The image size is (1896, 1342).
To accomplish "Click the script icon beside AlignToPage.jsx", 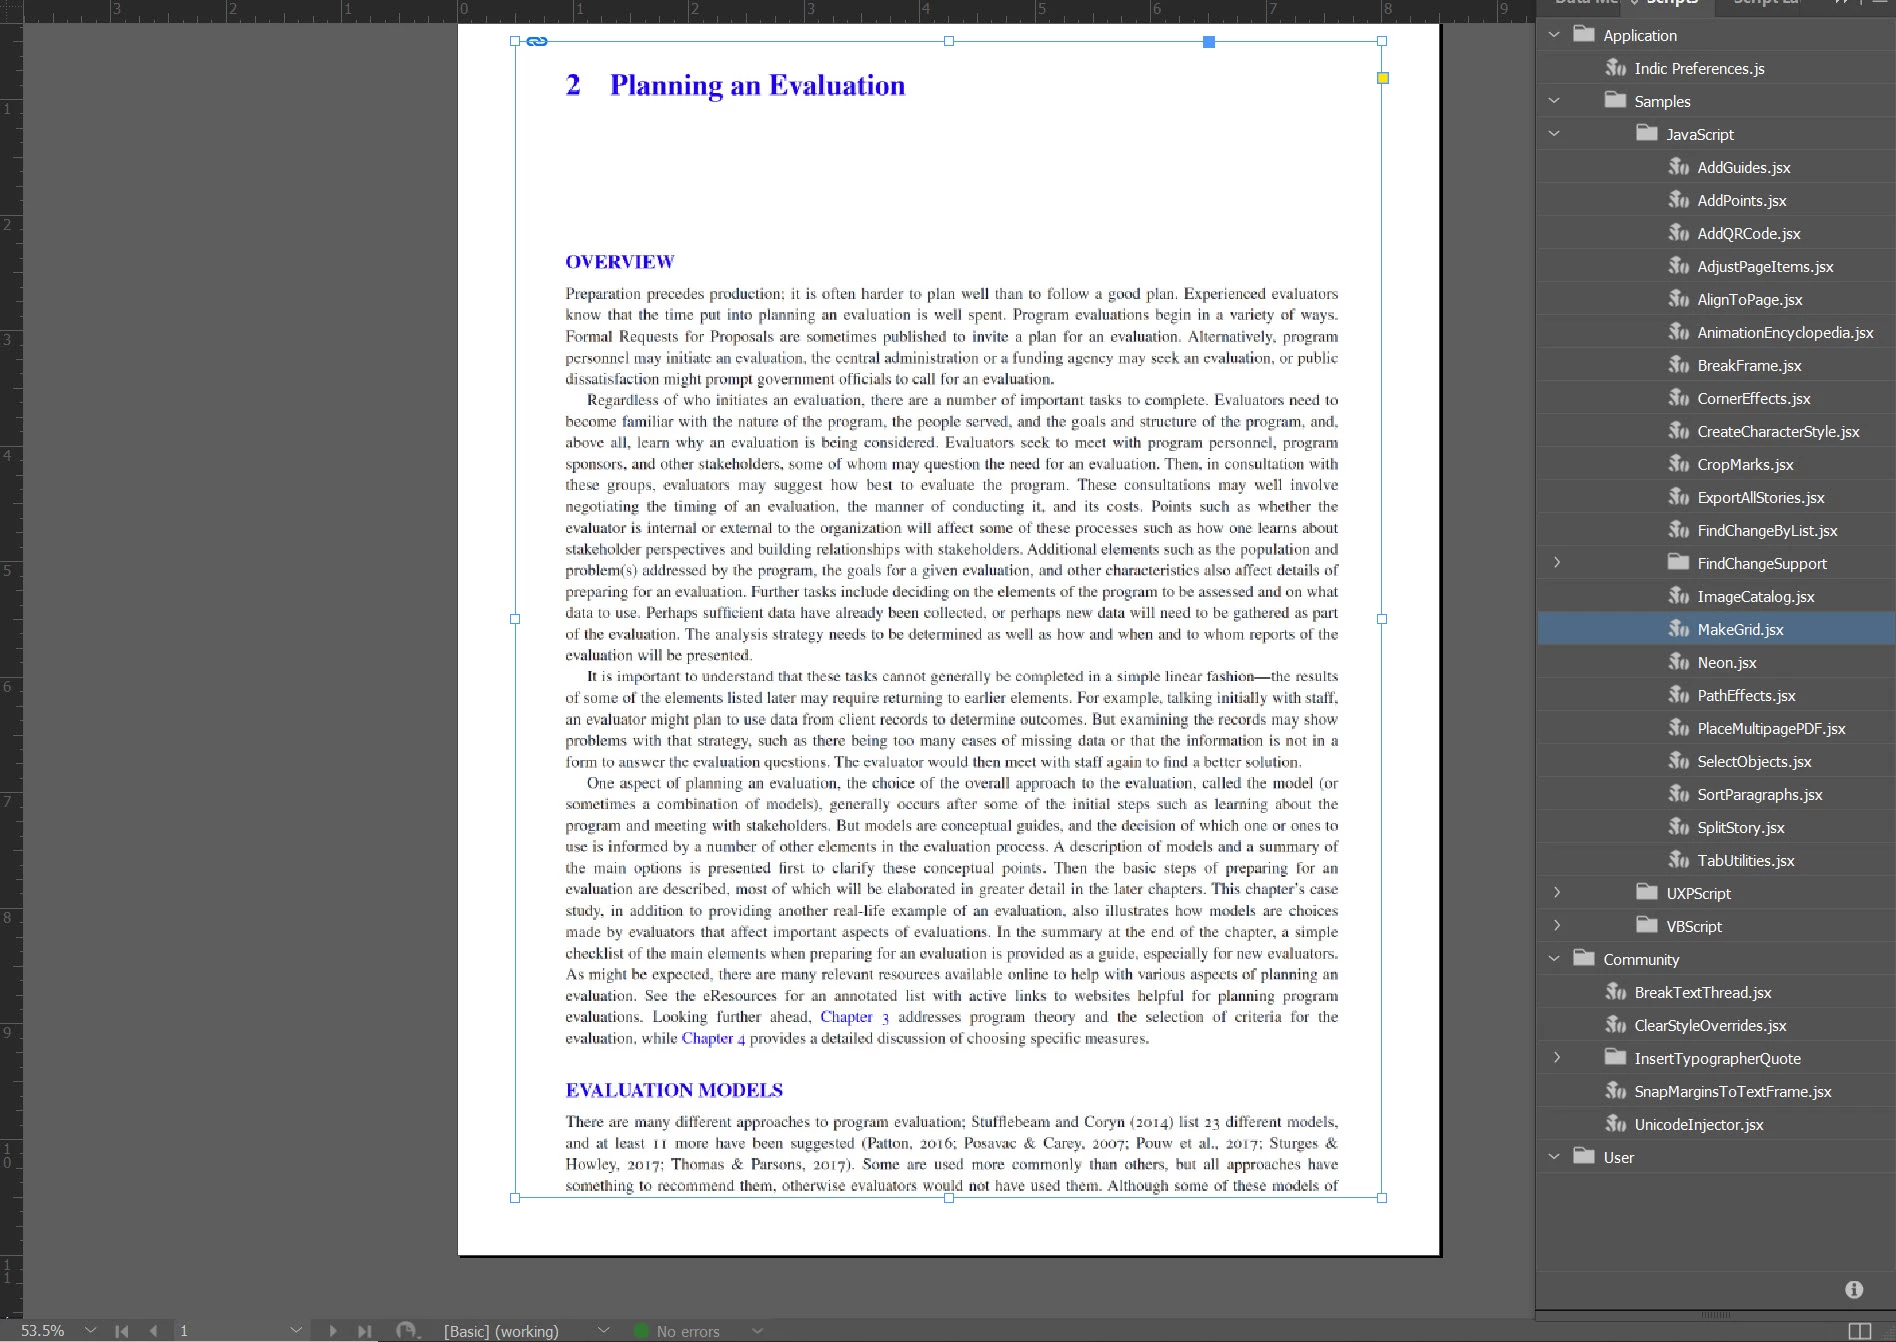I will coord(1678,299).
